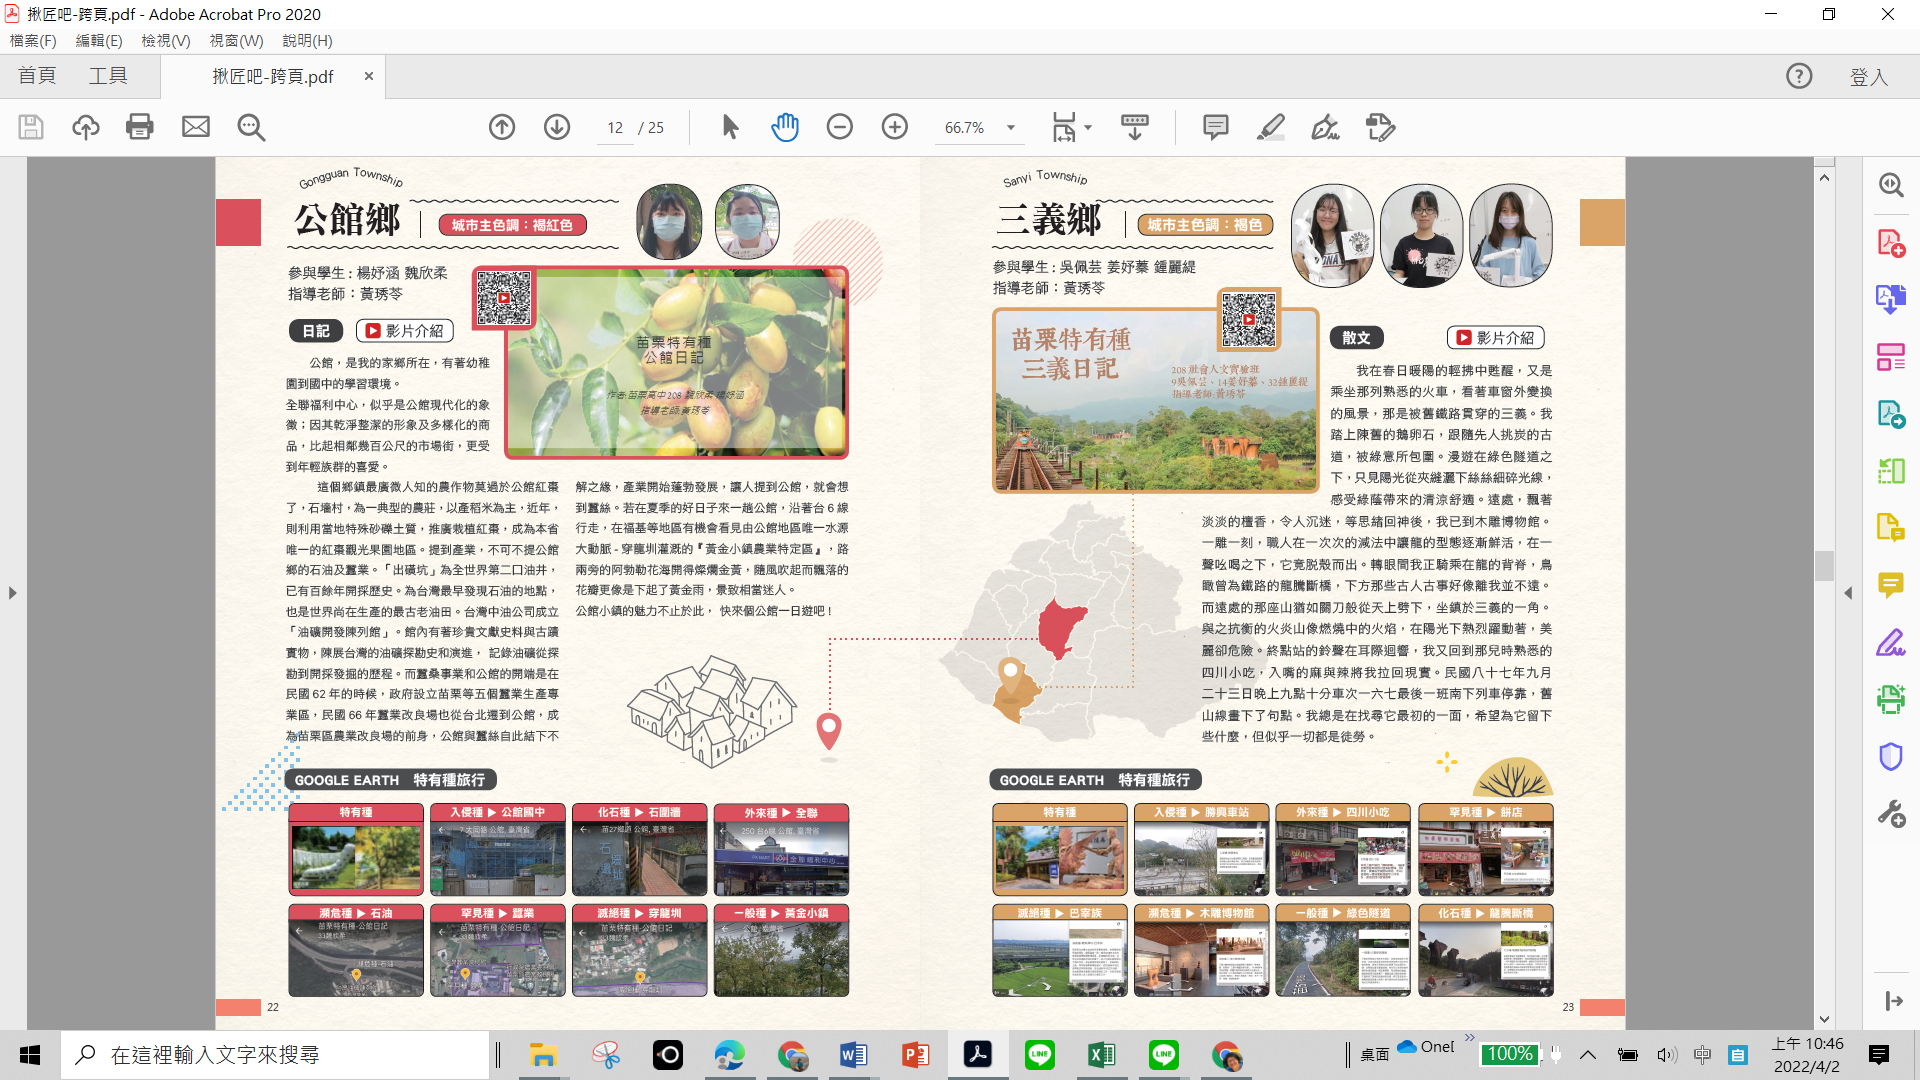The height and width of the screenshot is (1080, 1920).
Task: Close the 揪匠吧-跨頁.pdf tab
Action: coord(368,76)
